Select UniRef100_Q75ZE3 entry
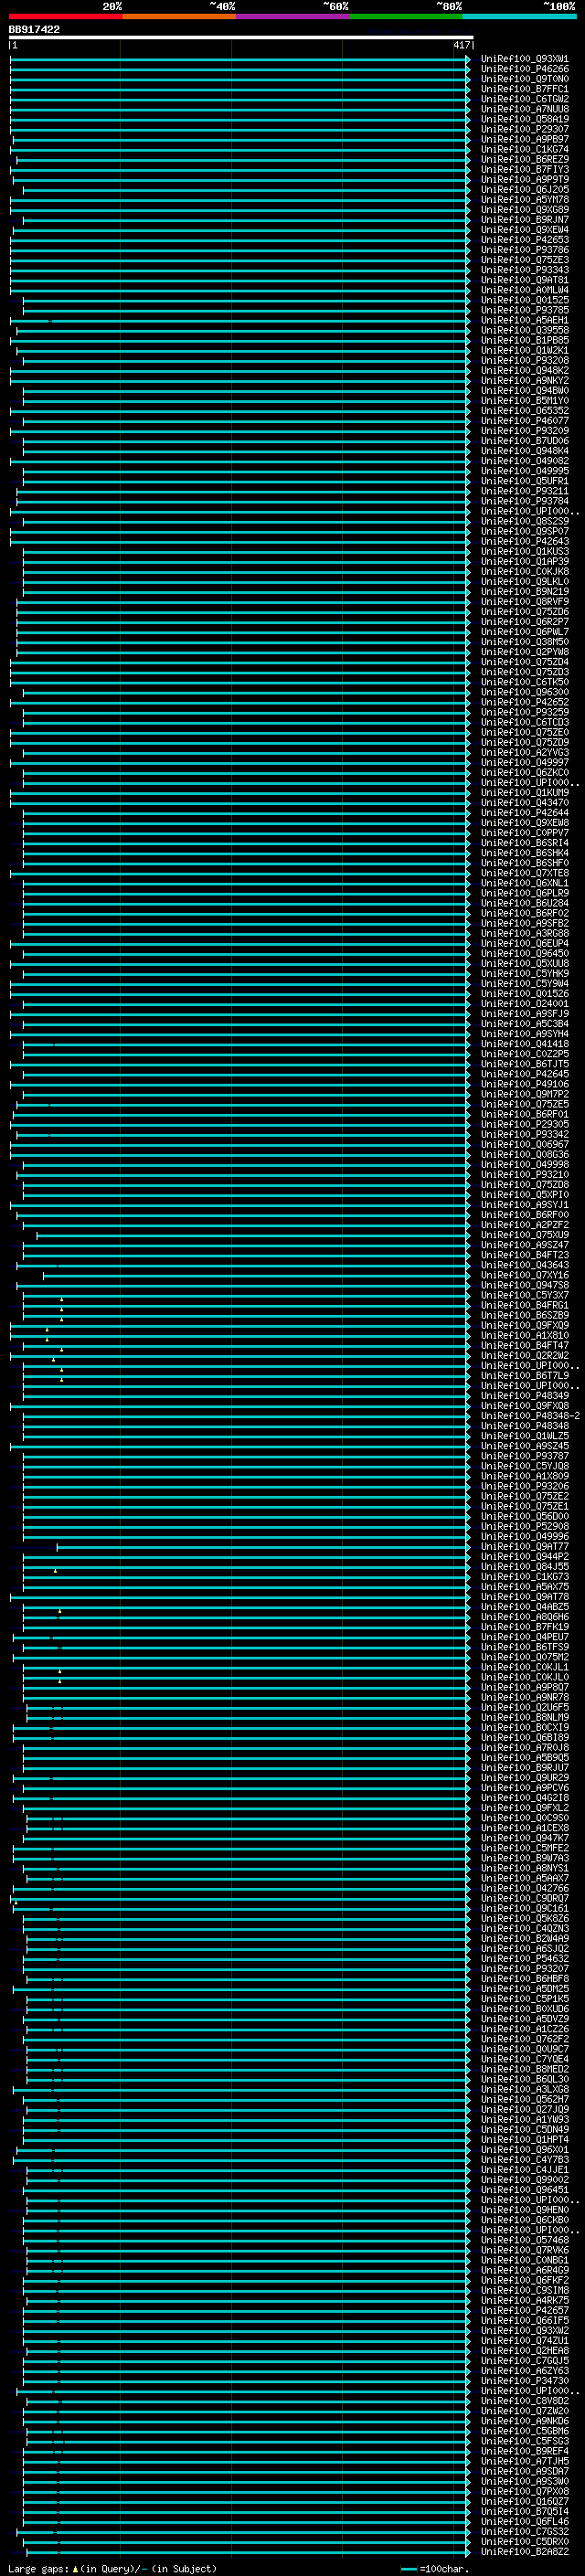Screen dimensions: 585x2576 (x=525, y=260)
